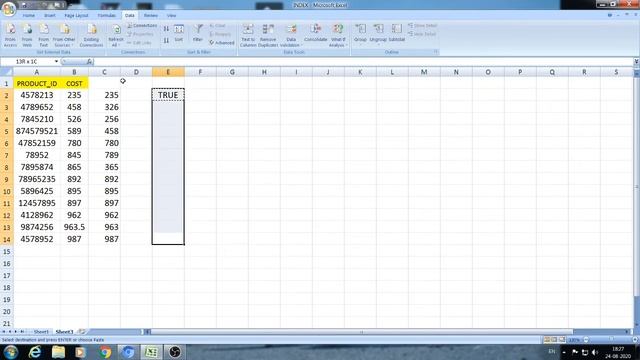Open OBS Studio from taskbar
The image size is (640, 360).
(x=175, y=351)
